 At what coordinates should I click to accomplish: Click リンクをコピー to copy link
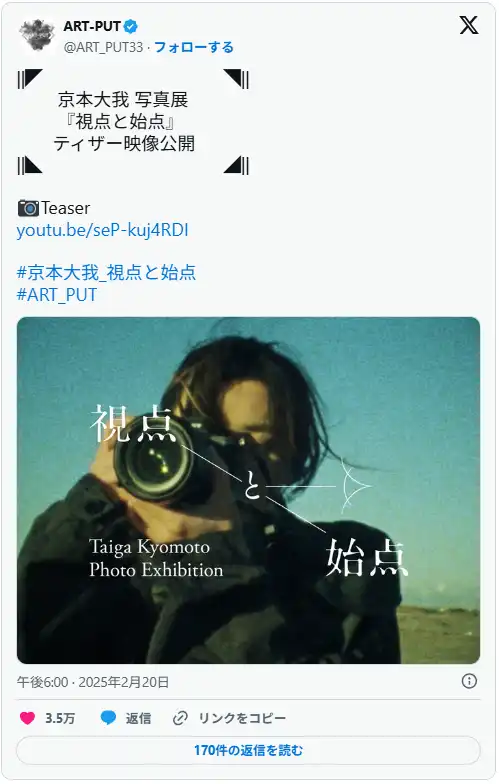click(x=242, y=718)
